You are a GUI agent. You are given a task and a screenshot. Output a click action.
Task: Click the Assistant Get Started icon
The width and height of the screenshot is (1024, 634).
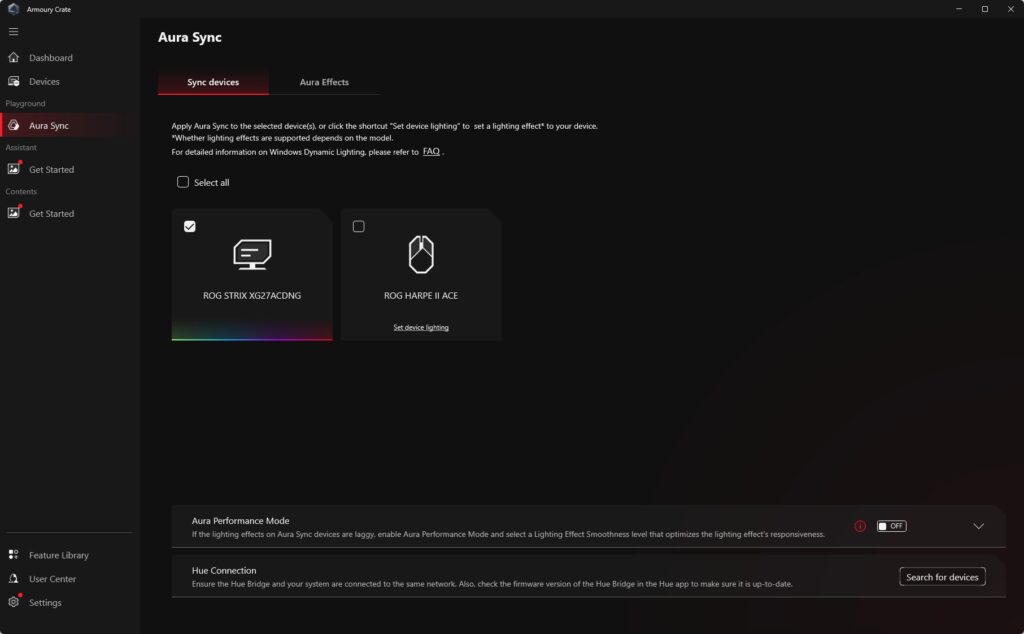[14, 168]
